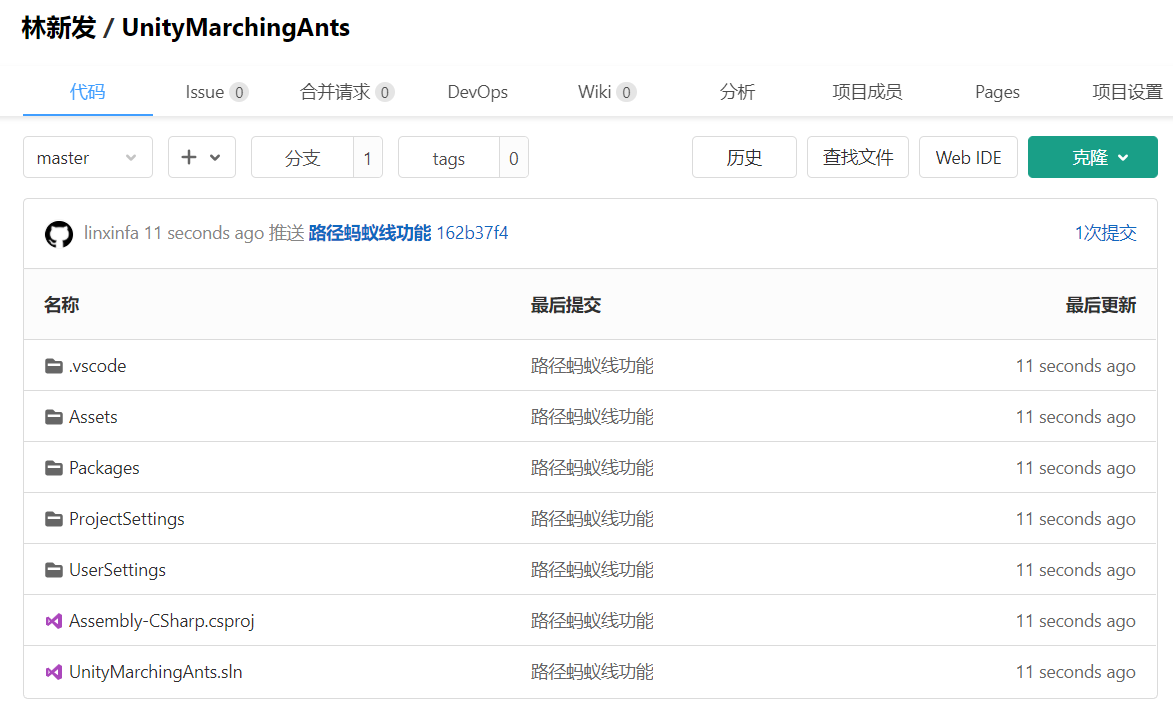
Task: Click the 林新发 owner name in title
Action: 59,28
